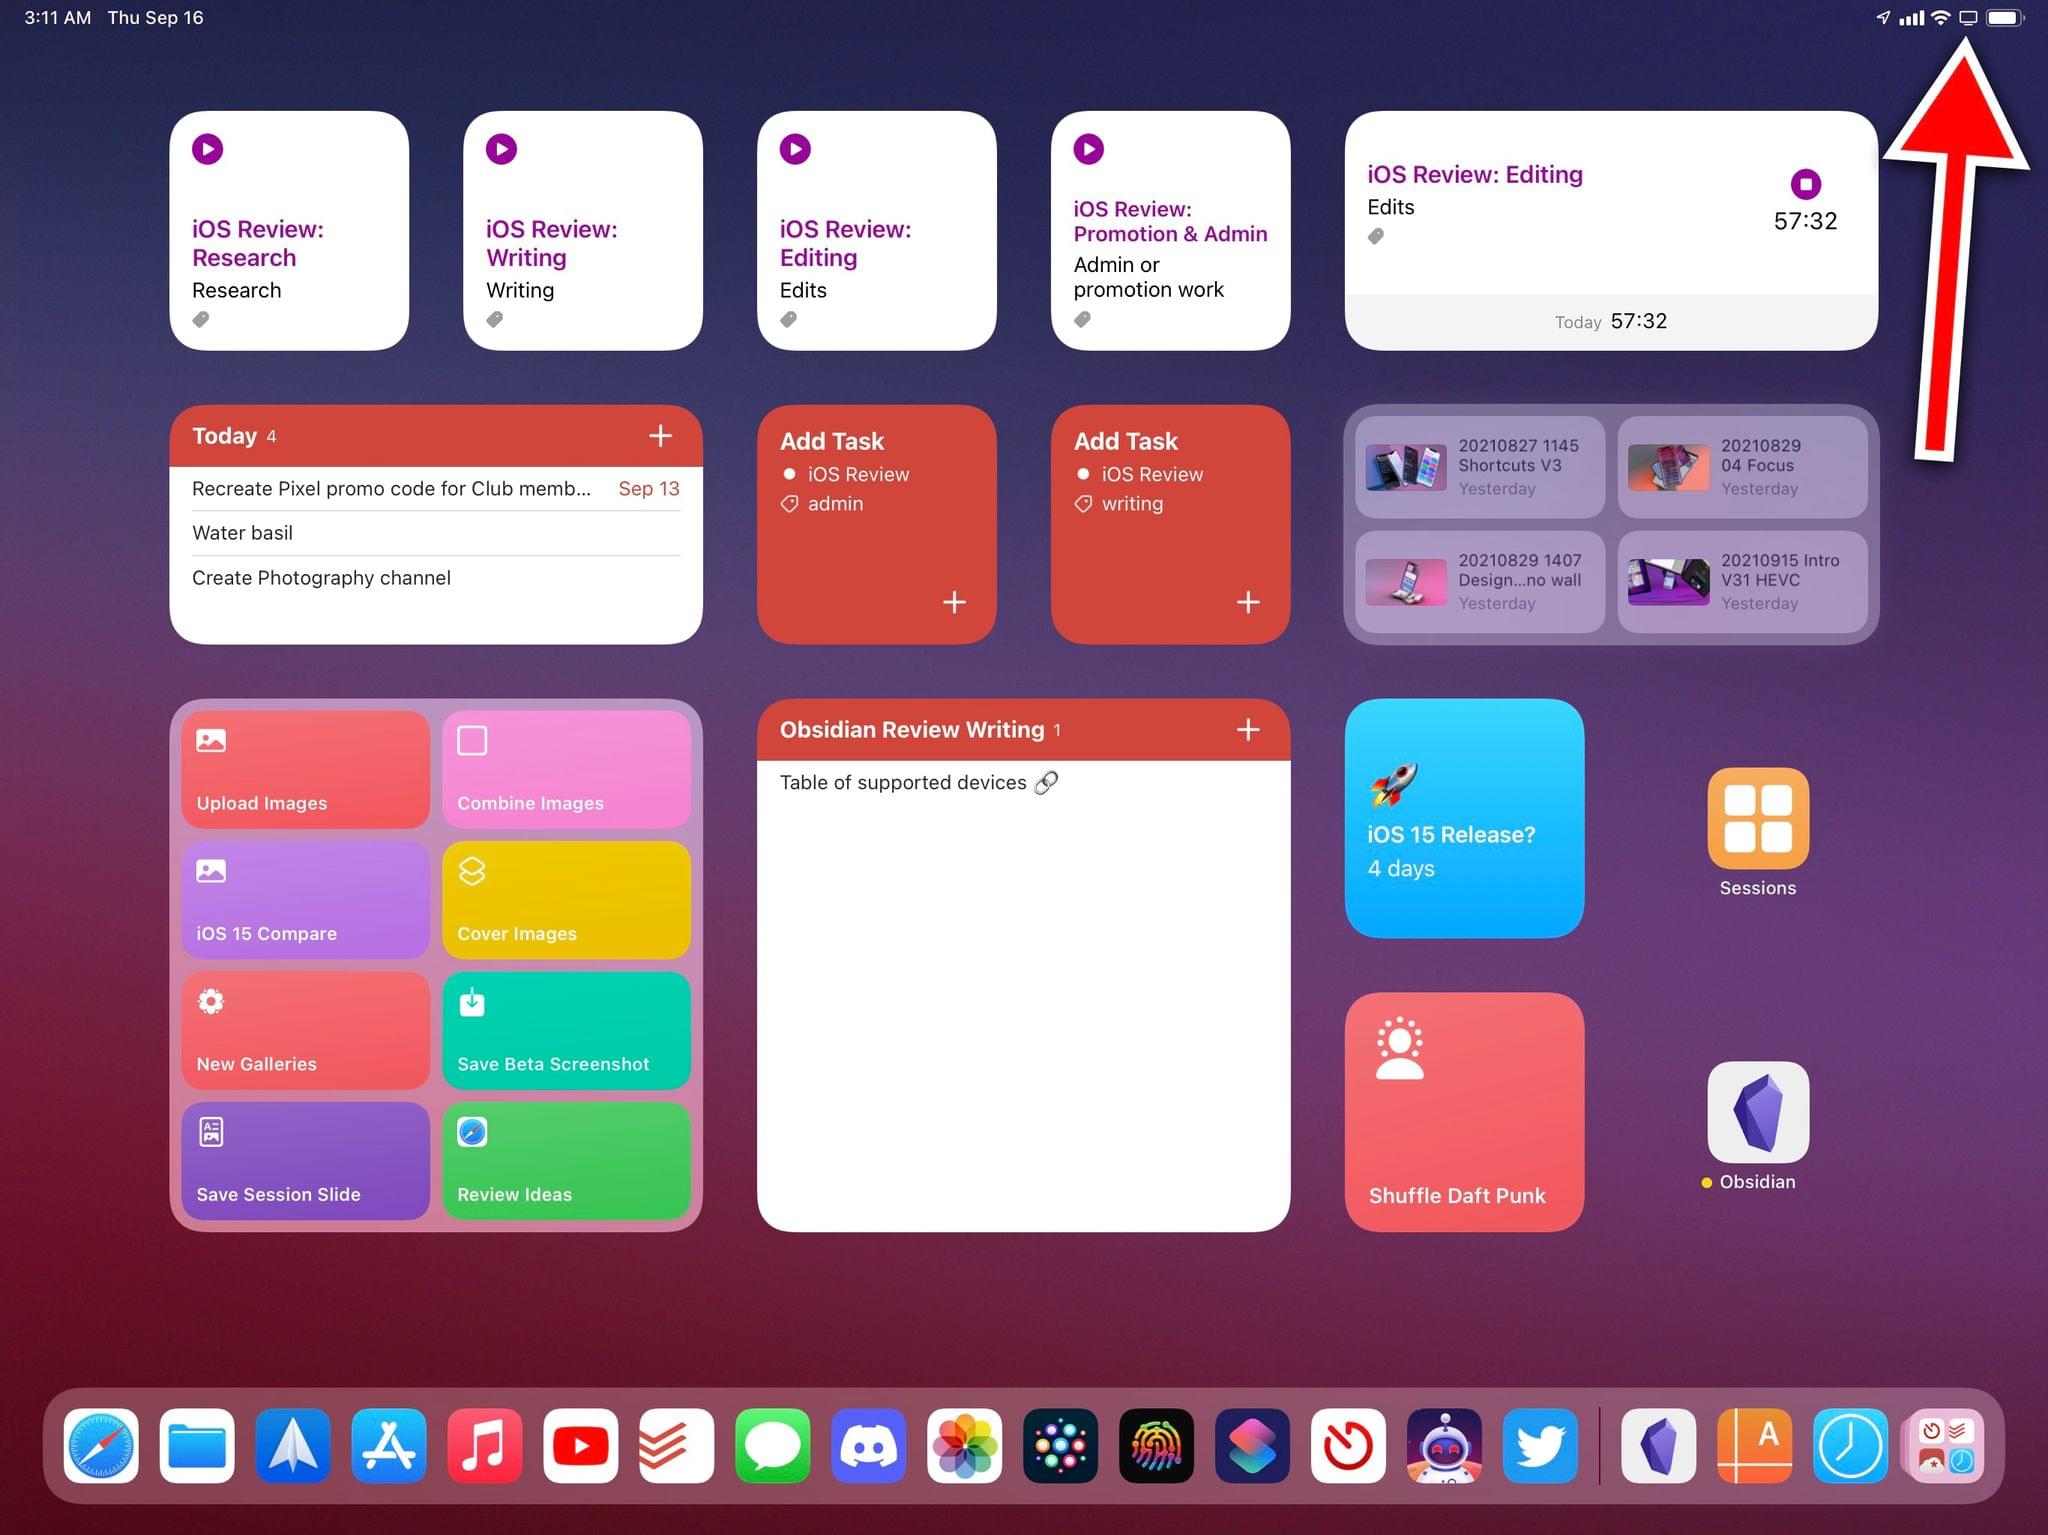Start the iOS Review: Writing timer
The height and width of the screenshot is (1535, 2048).
(502, 149)
